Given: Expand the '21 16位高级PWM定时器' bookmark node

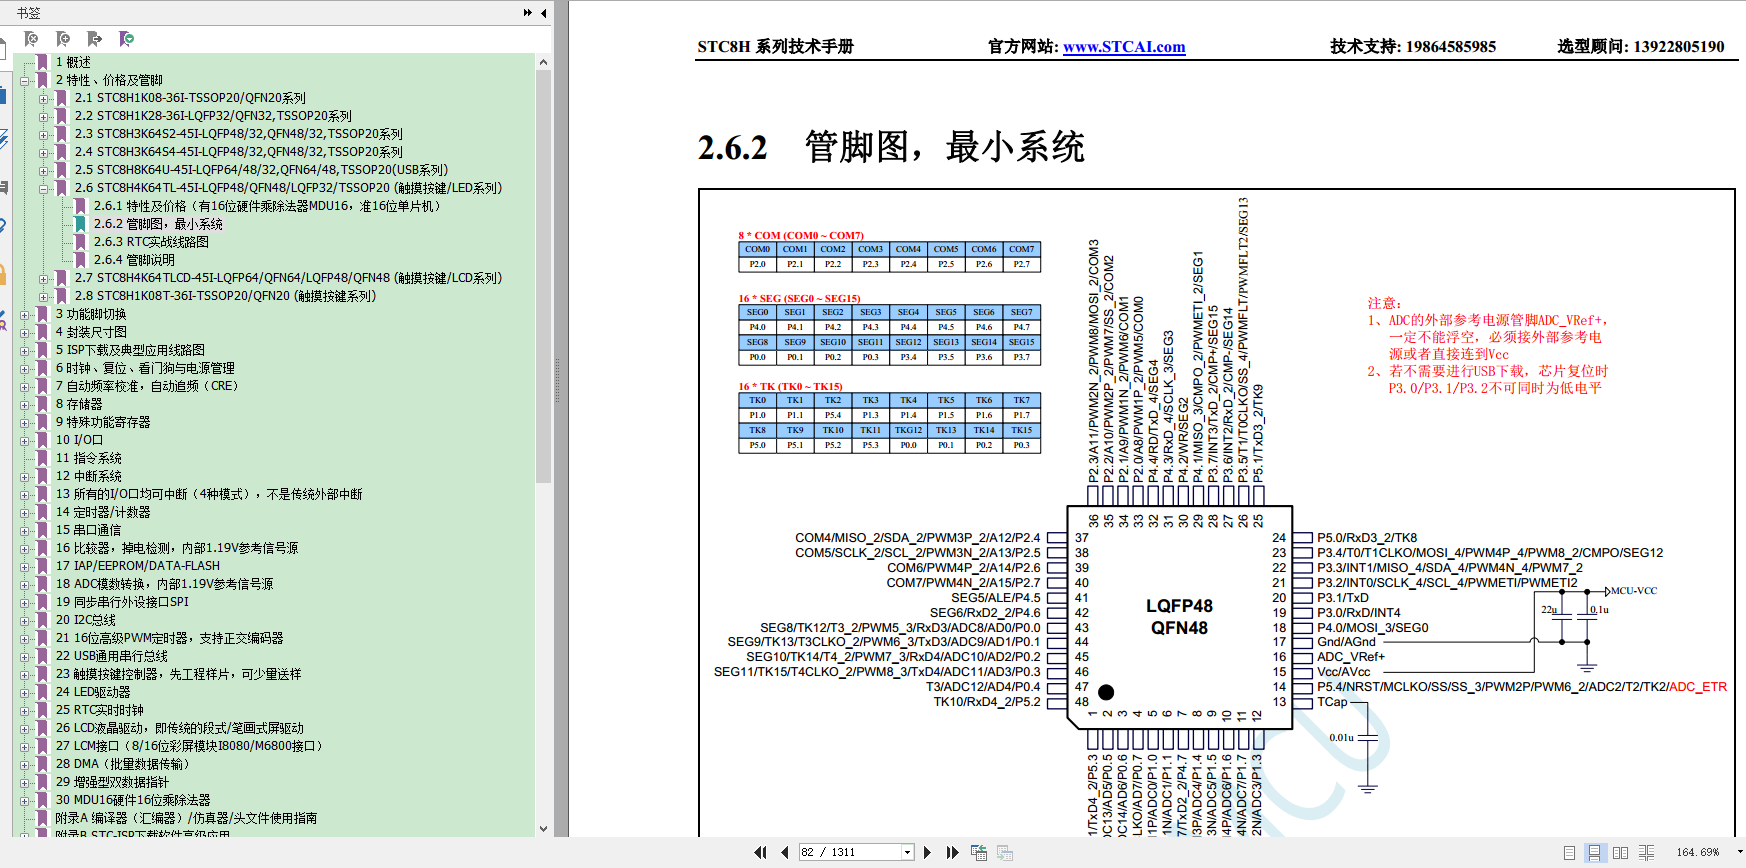Looking at the screenshot, I should pyautogui.click(x=25, y=638).
